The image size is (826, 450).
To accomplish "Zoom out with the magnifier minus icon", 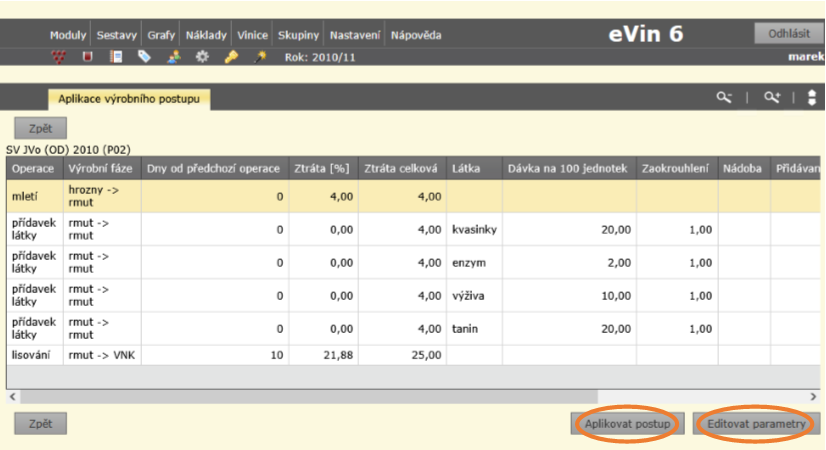I will pyautogui.click(x=724, y=98).
